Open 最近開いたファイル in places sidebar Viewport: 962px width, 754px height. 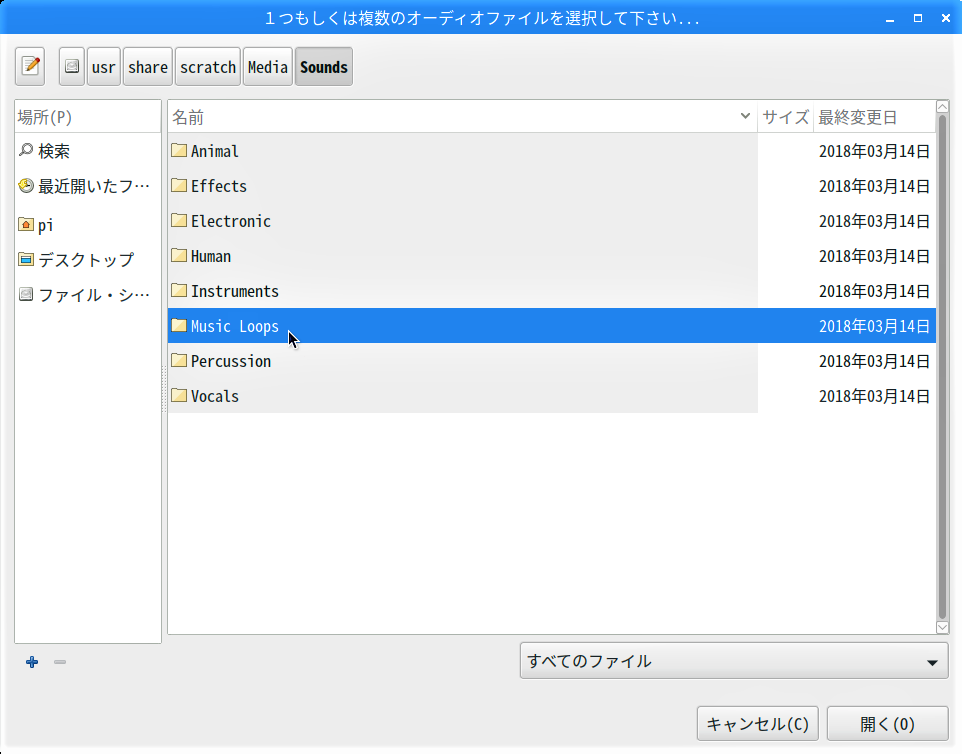click(88, 186)
